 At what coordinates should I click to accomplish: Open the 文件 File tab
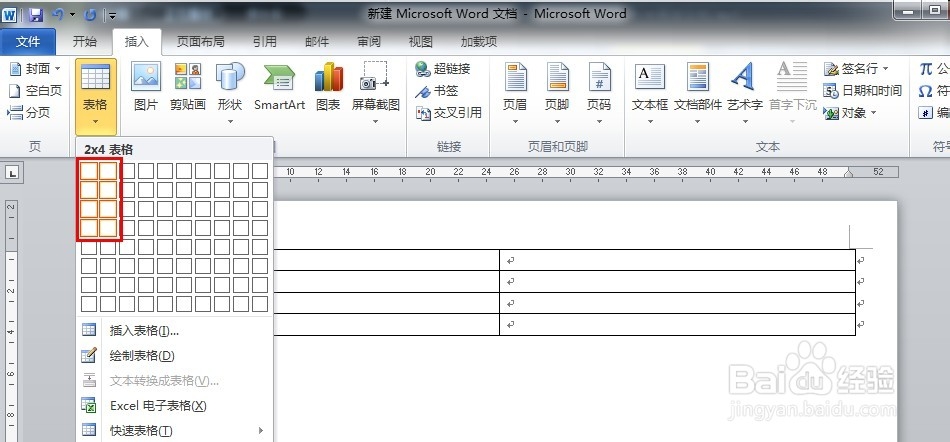(28, 42)
